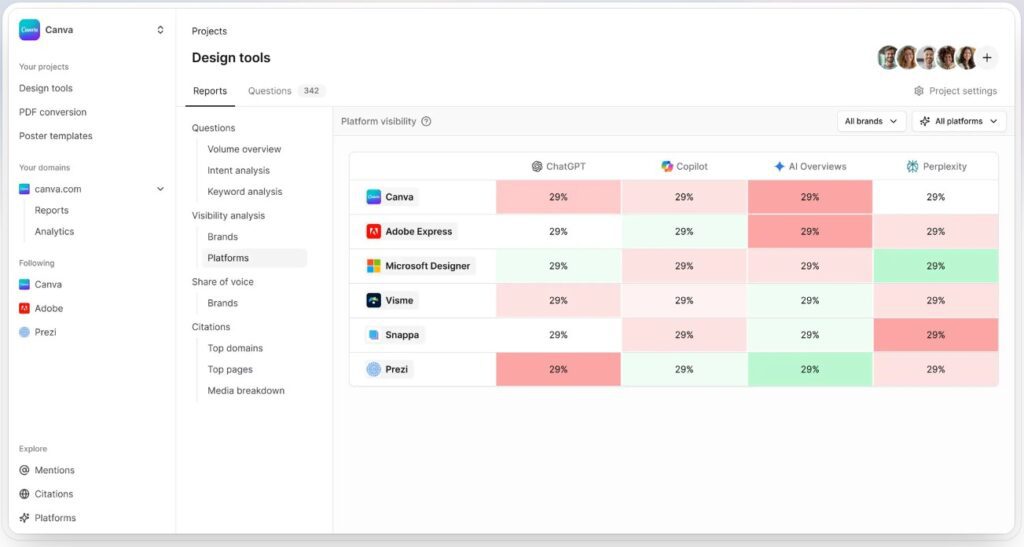This screenshot has width=1024, height=547.
Task: Open Brands under Share of voice
Action: click(x=223, y=303)
